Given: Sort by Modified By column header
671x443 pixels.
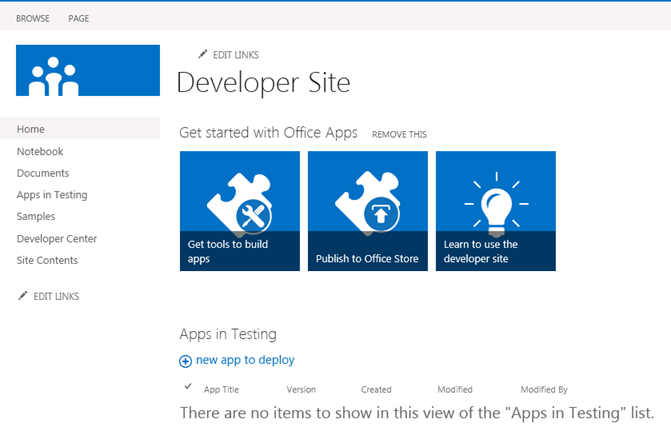Looking at the screenshot, I should click(x=544, y=389).
